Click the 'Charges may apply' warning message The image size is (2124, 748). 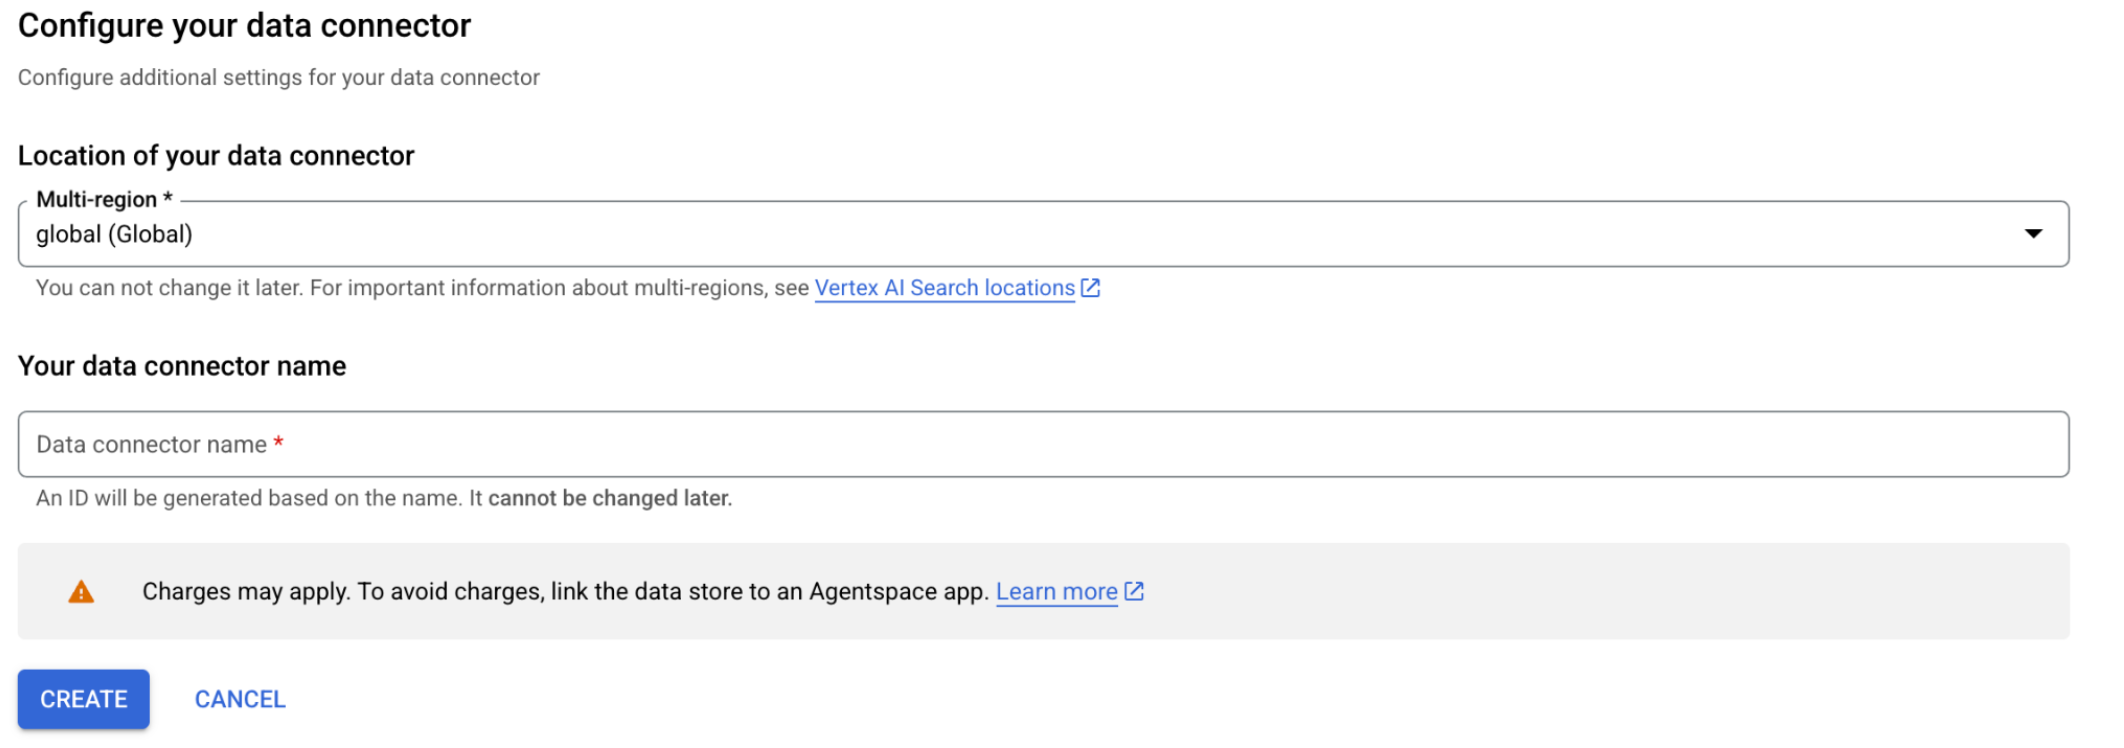(564, 592)
